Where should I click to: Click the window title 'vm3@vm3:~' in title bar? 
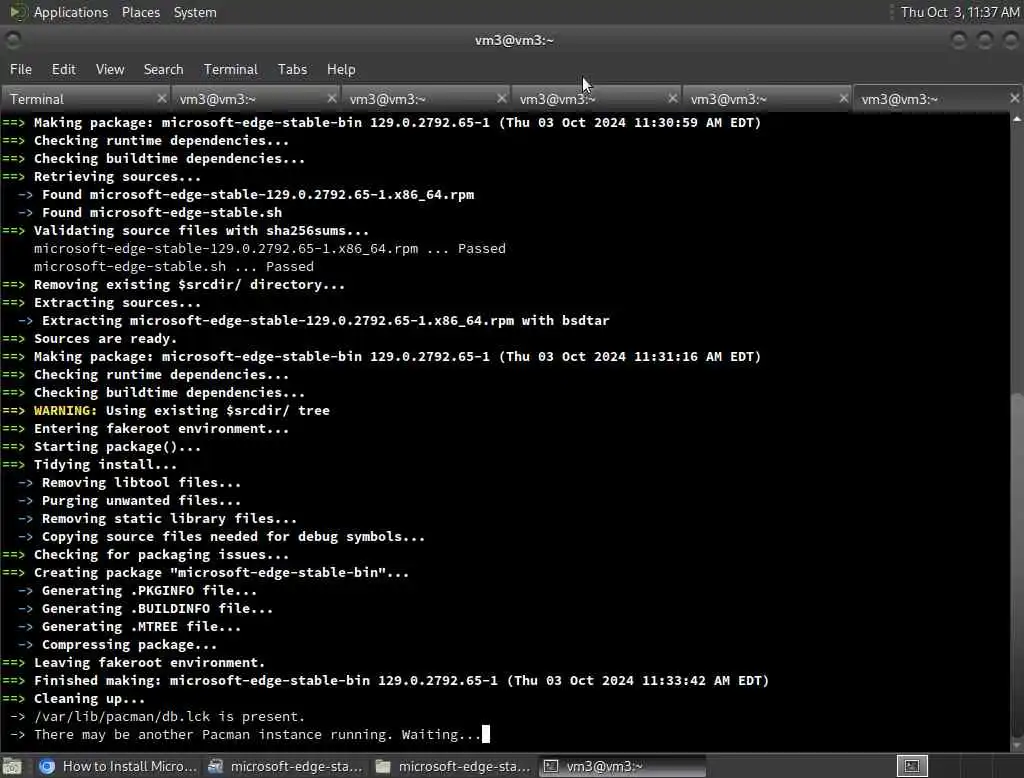pyautogui.click(x=514, y=41)
